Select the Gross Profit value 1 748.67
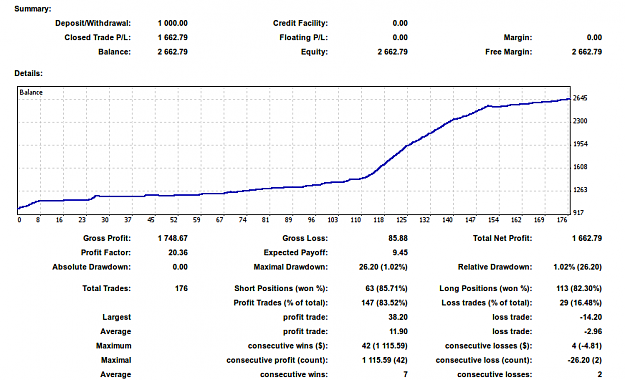The height and width of the screenshot is (380, 625). (x=173, y=238)
